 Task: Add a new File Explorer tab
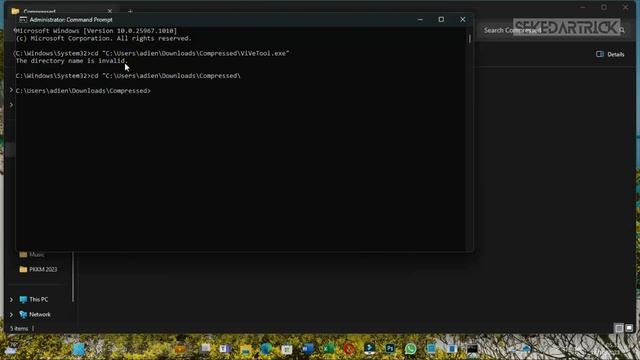point(130,11)
